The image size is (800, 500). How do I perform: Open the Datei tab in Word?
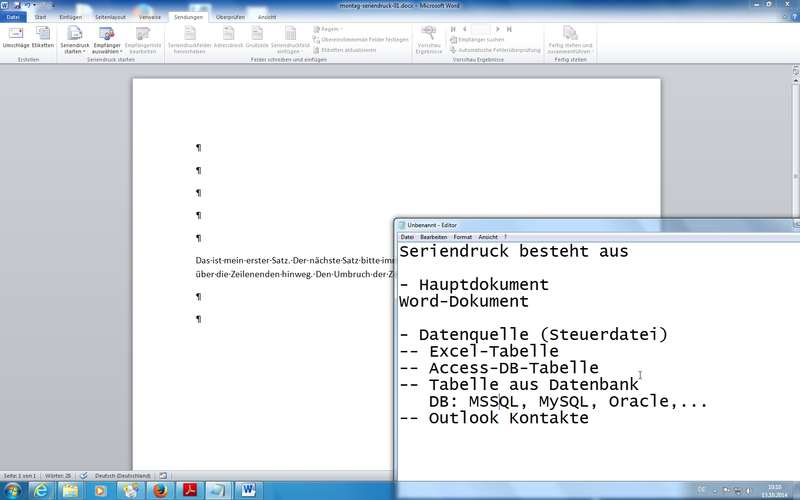(13, 17)
